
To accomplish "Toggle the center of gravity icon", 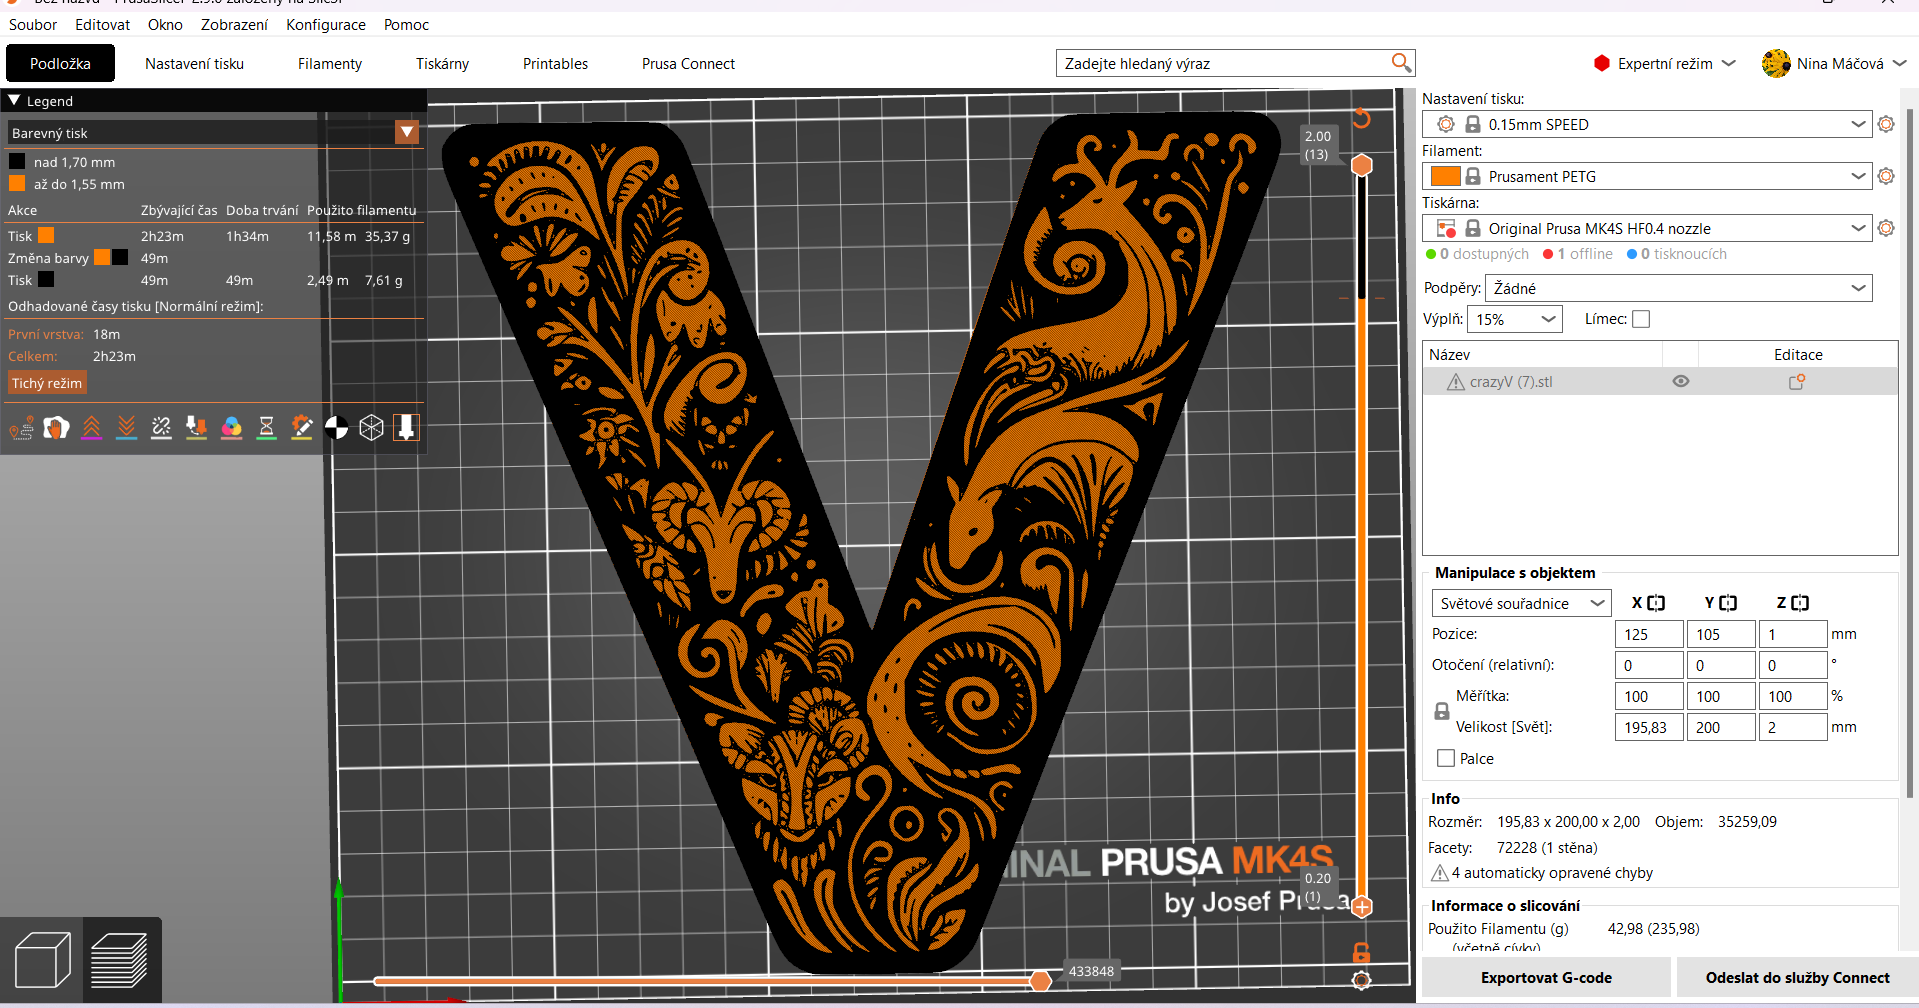I will coord(337,428).
